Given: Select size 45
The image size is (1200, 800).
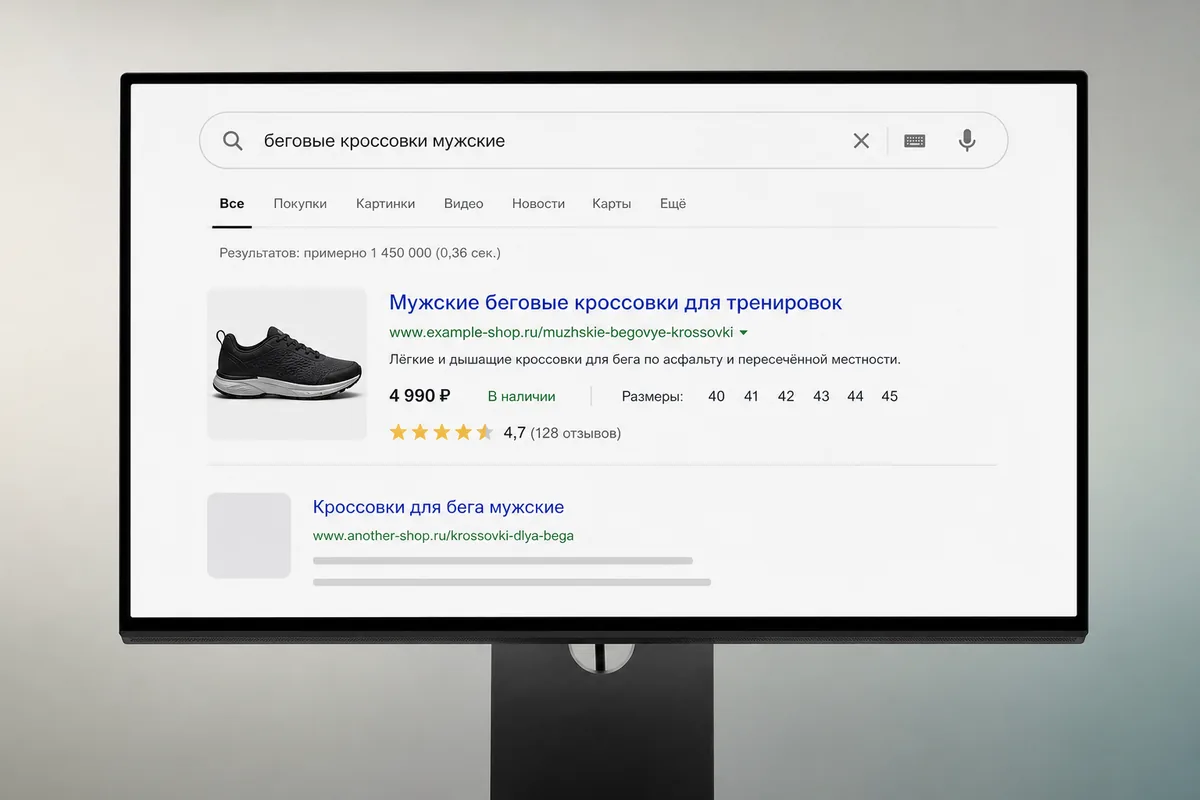Looking at the screenshot, I should [889, 396].
